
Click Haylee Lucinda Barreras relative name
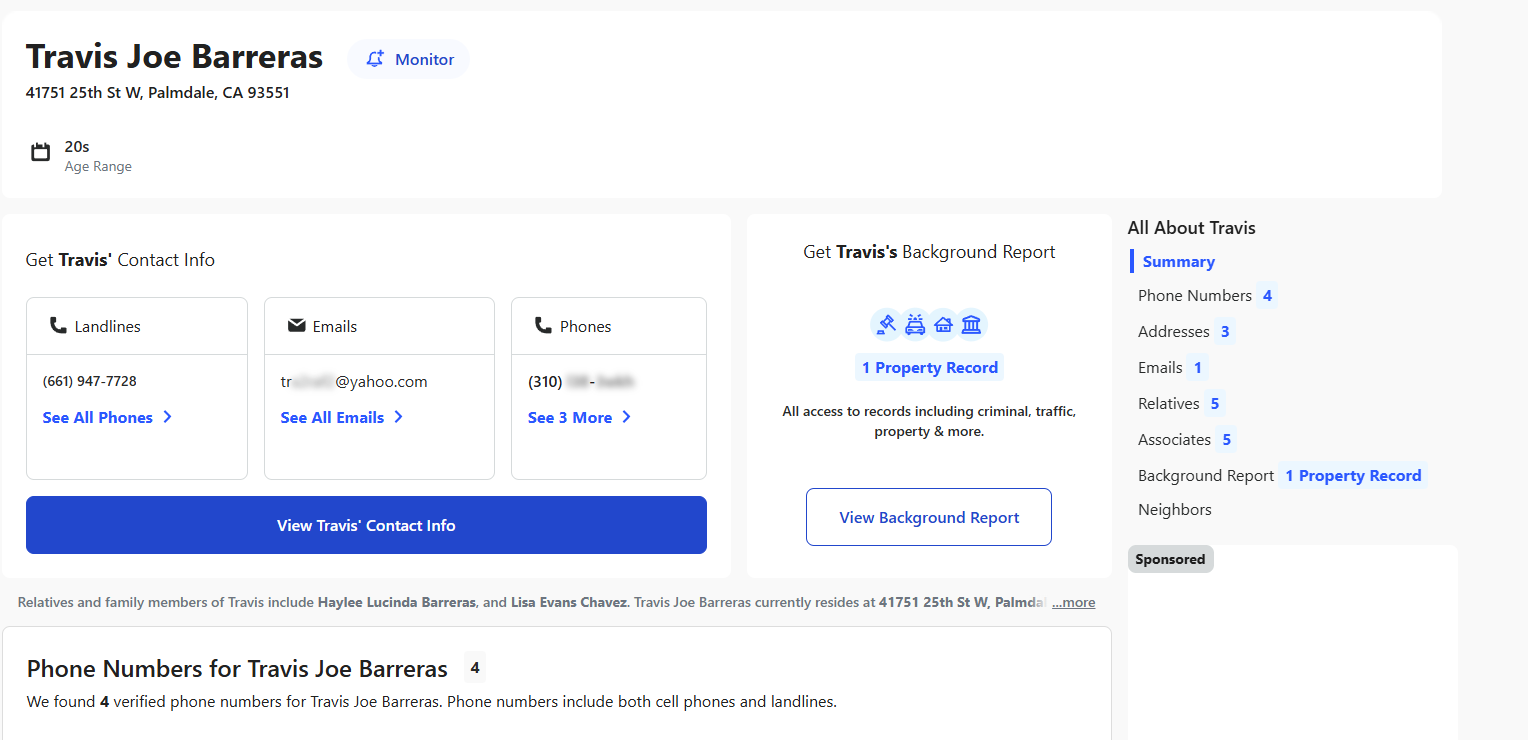point(397,603)
